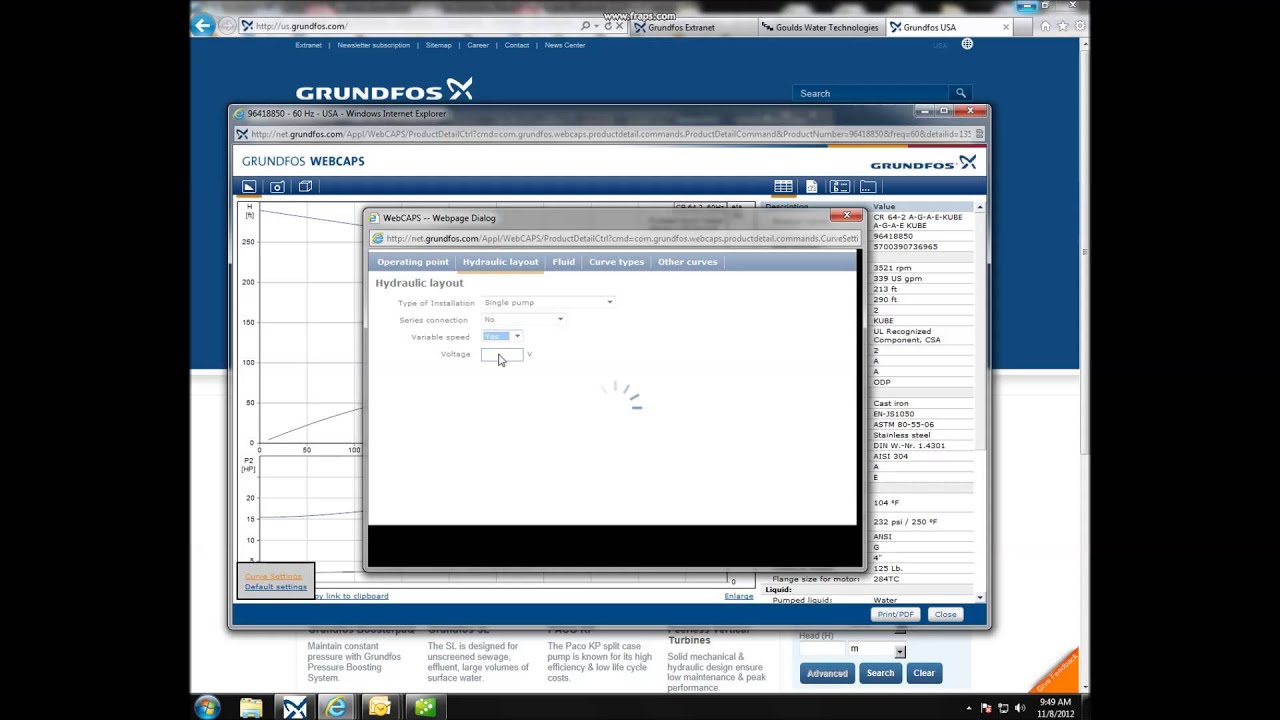Switch to the Other curves tab

[x=687, y=262]
